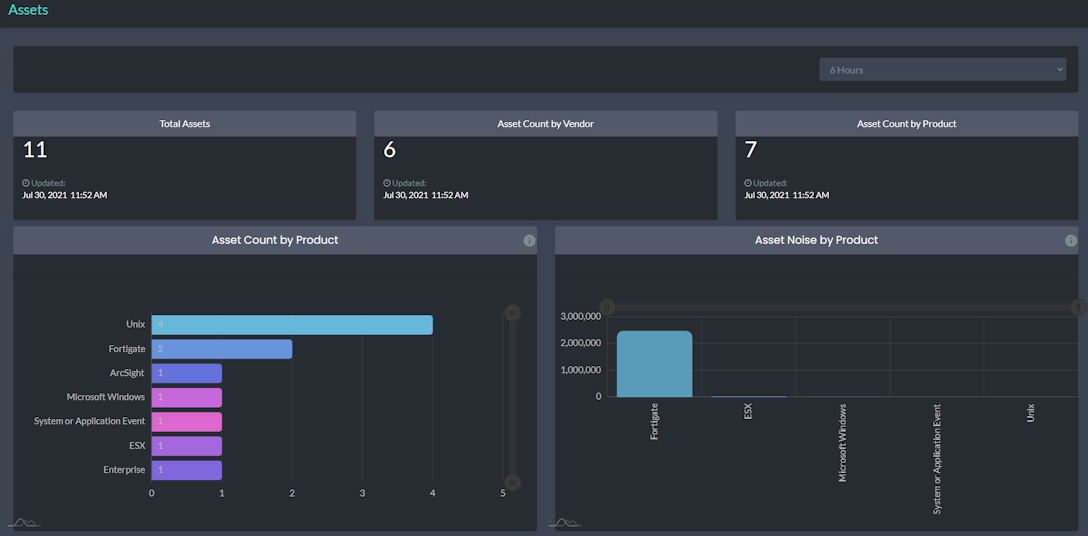
Task: Click clock icon in Asset Count by Product card
Action: (x=748, y=183)
